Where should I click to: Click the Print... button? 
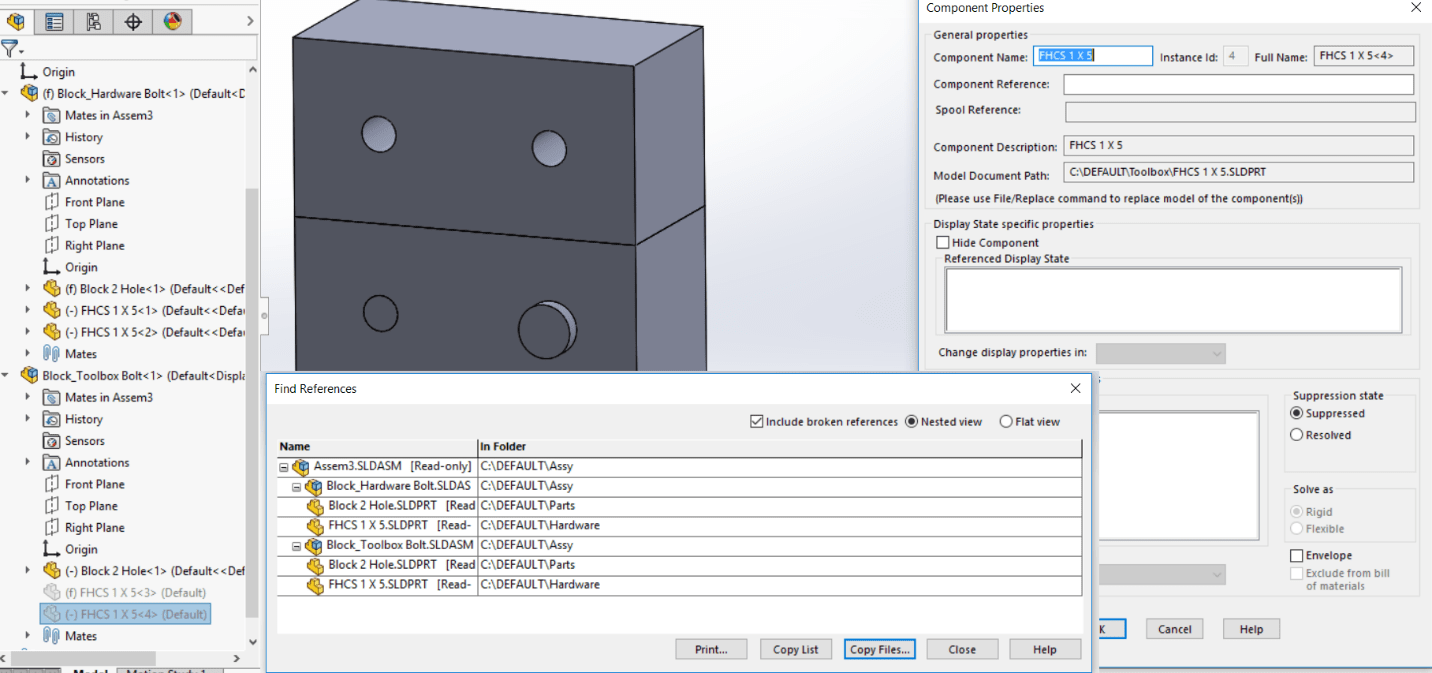click(711, 649)
